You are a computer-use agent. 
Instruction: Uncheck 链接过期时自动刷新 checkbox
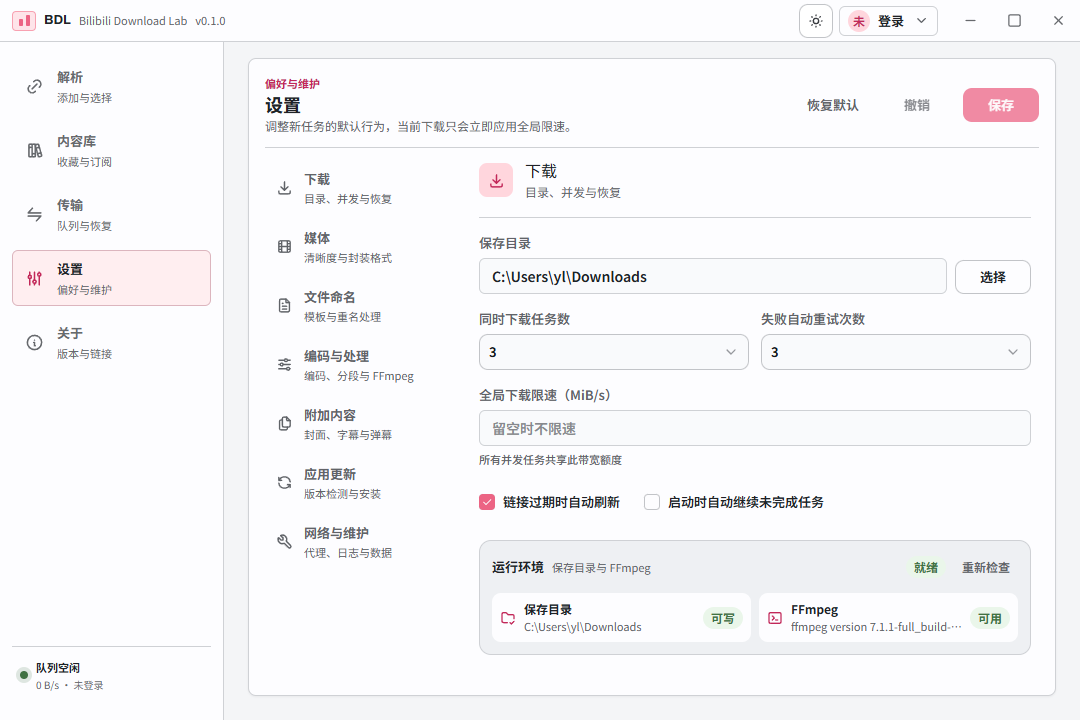point(487,502)
